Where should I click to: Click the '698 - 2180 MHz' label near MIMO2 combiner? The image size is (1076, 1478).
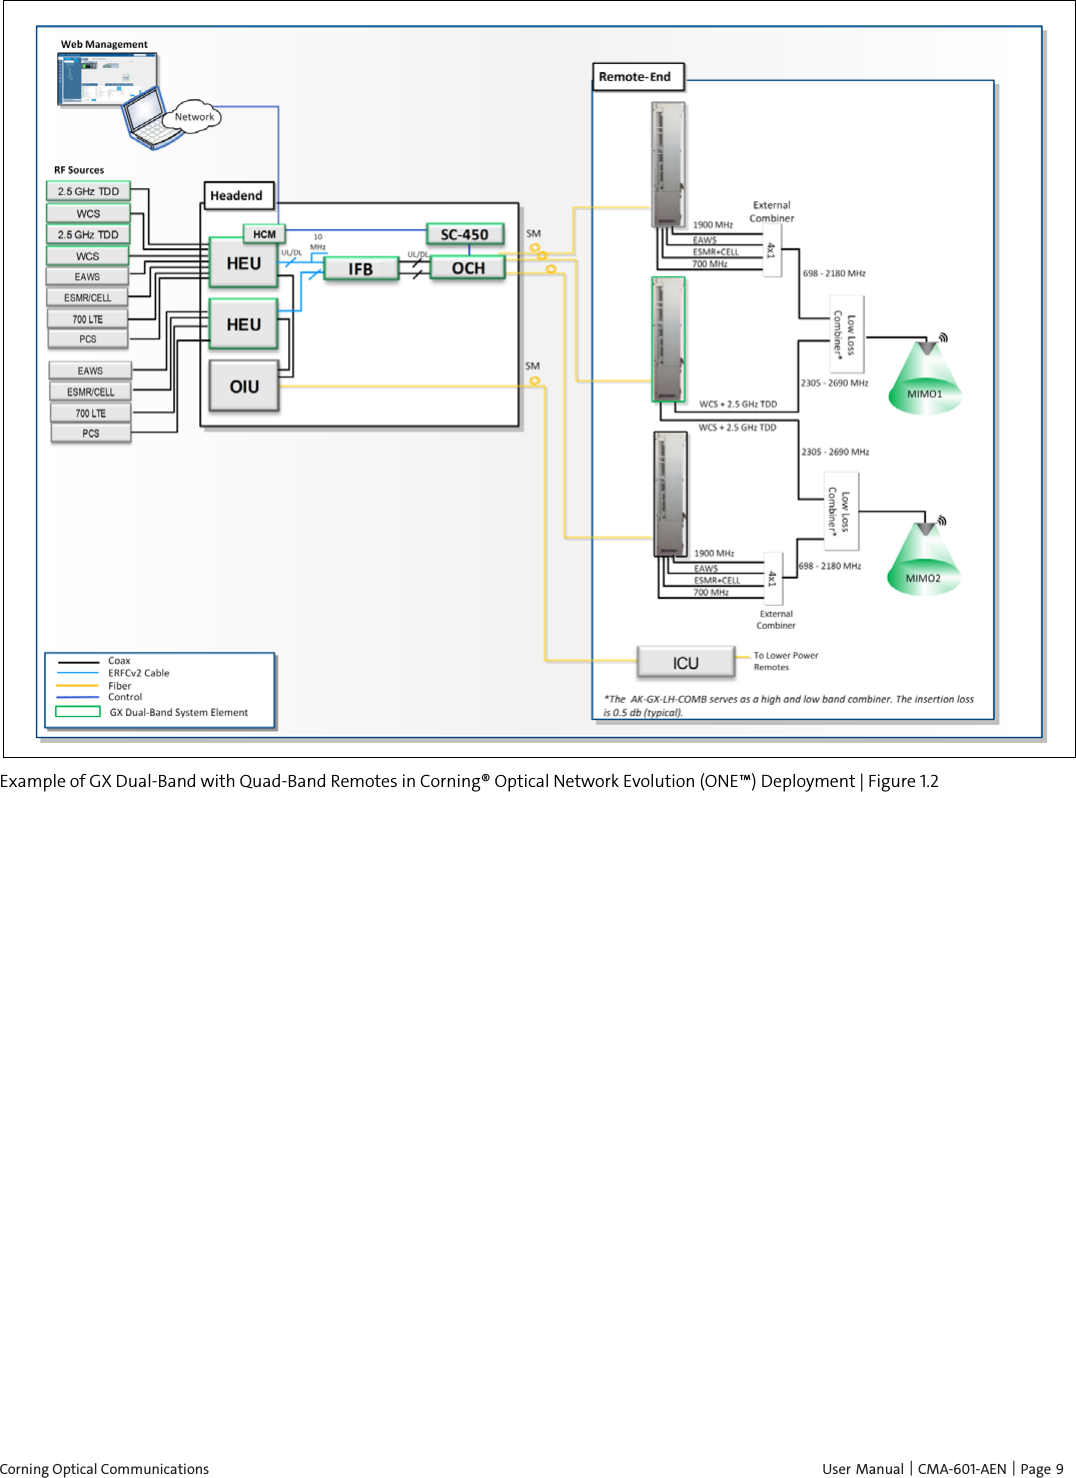830,566
